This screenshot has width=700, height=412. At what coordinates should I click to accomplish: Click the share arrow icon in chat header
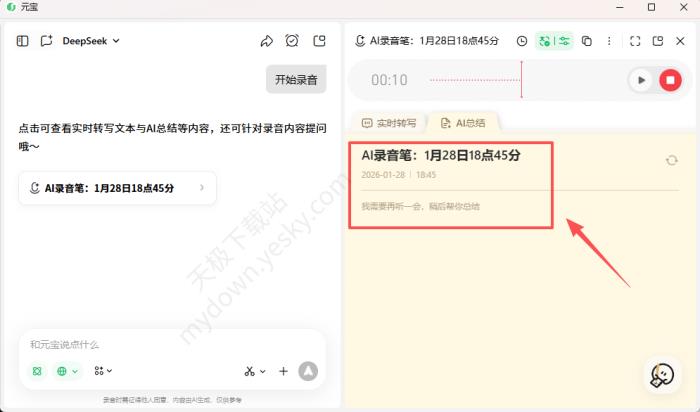click(x=267, y=41)
